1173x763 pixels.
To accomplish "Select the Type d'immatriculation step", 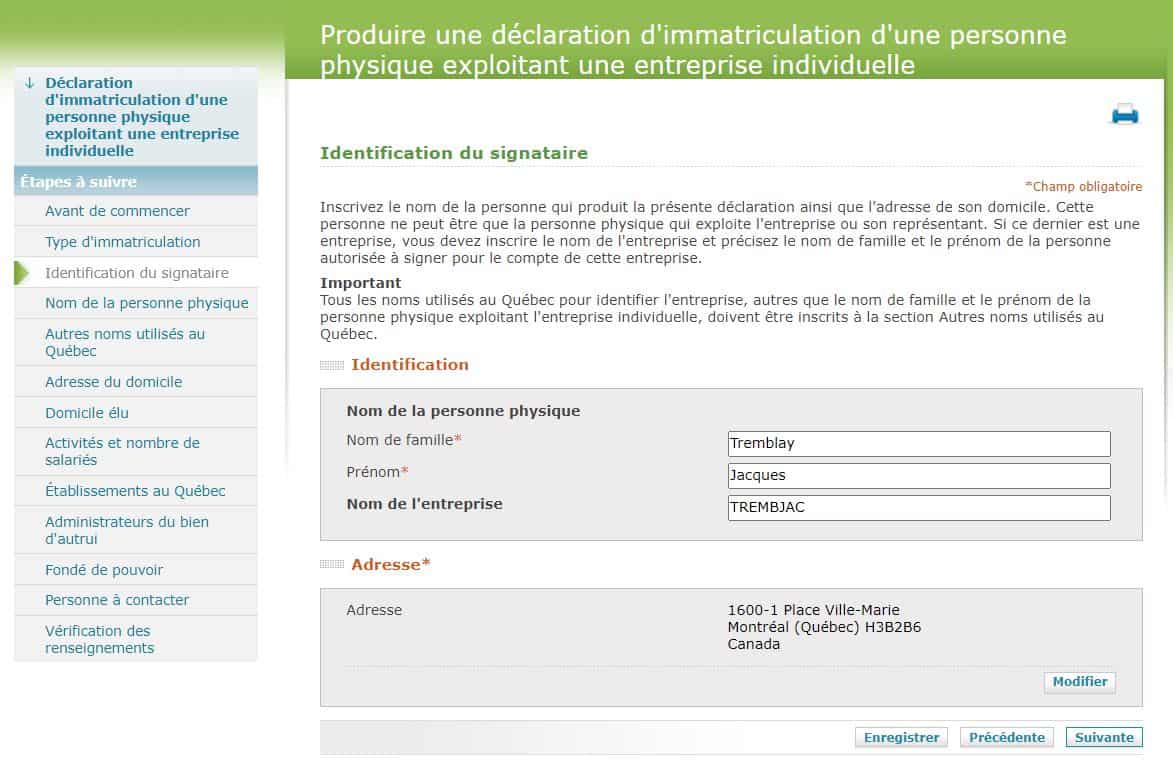I will pyautogui.click(x=122, y=242).
